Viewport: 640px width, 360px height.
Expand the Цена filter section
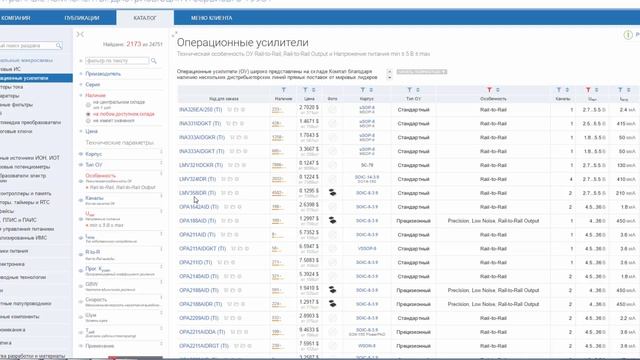click(91, 131)
